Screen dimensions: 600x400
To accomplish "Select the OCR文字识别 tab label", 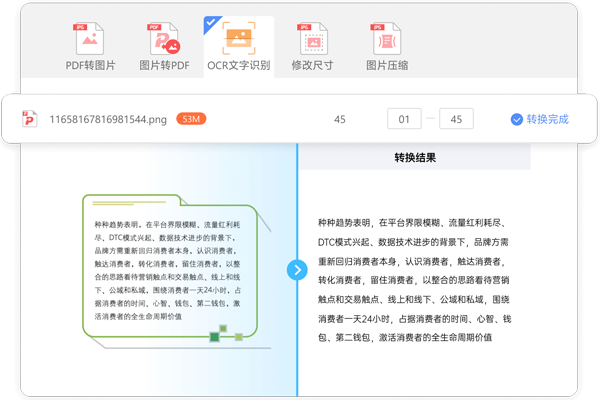I will (x=239, y=66).
